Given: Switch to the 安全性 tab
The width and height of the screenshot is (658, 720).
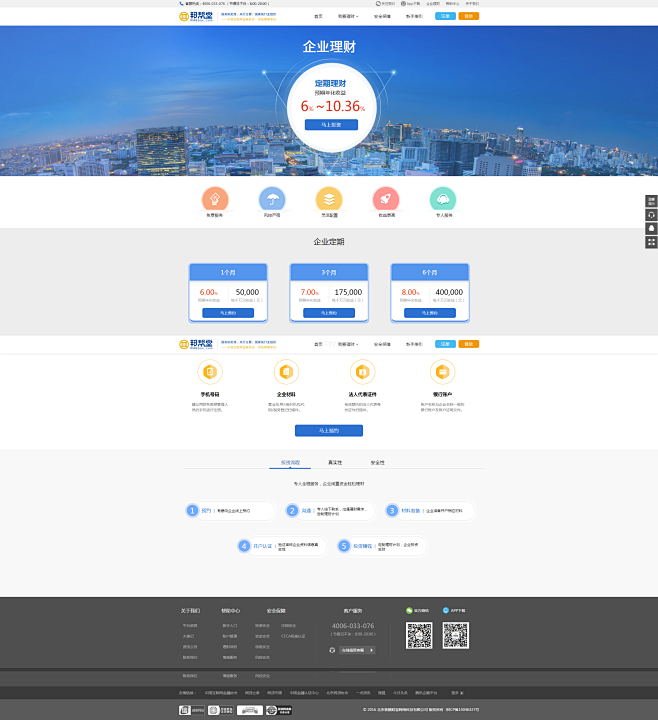Looking at the screenshot, I should pyautogui.click(x=377, y=463).
